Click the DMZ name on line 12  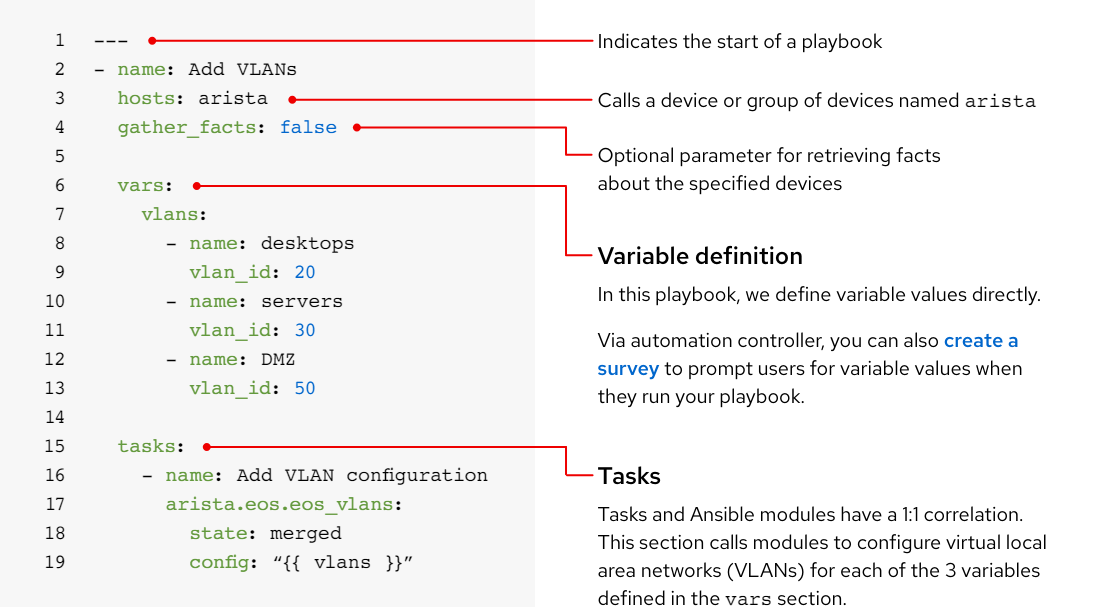coord(278,359)
